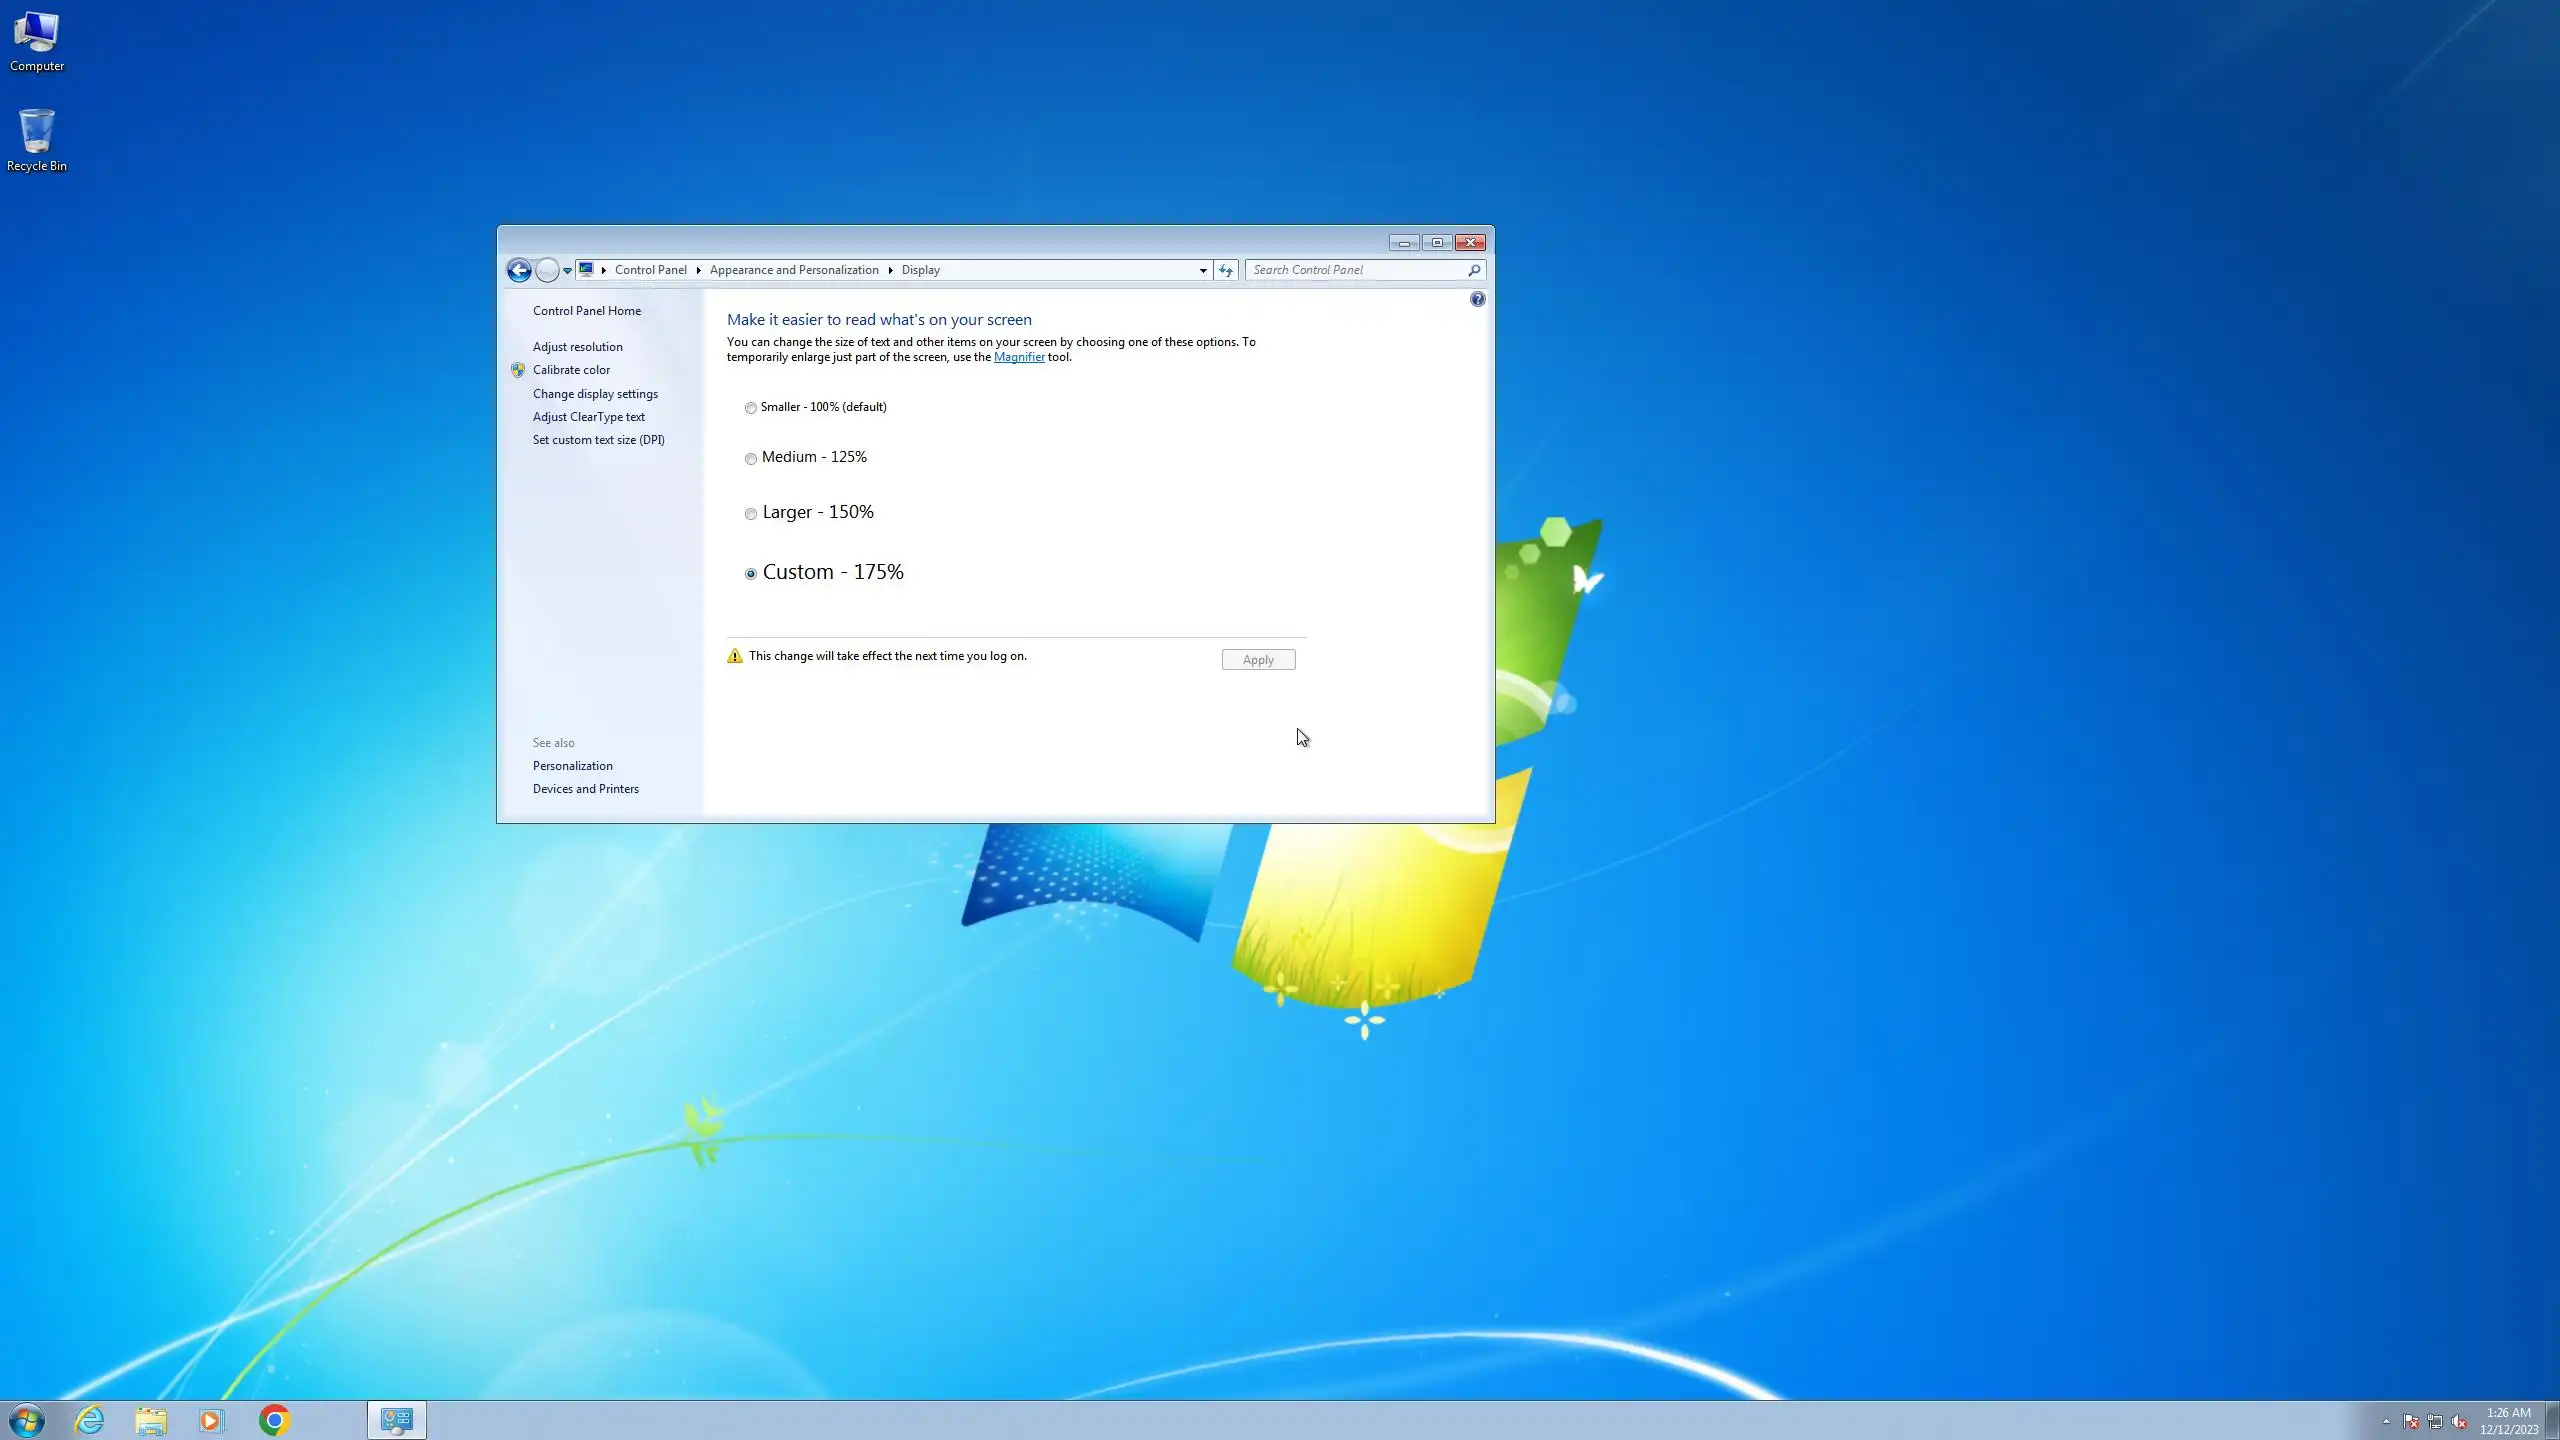2560x1440 pixels.
Task: Click the Apply button
Action: (x=1258, y=660)
